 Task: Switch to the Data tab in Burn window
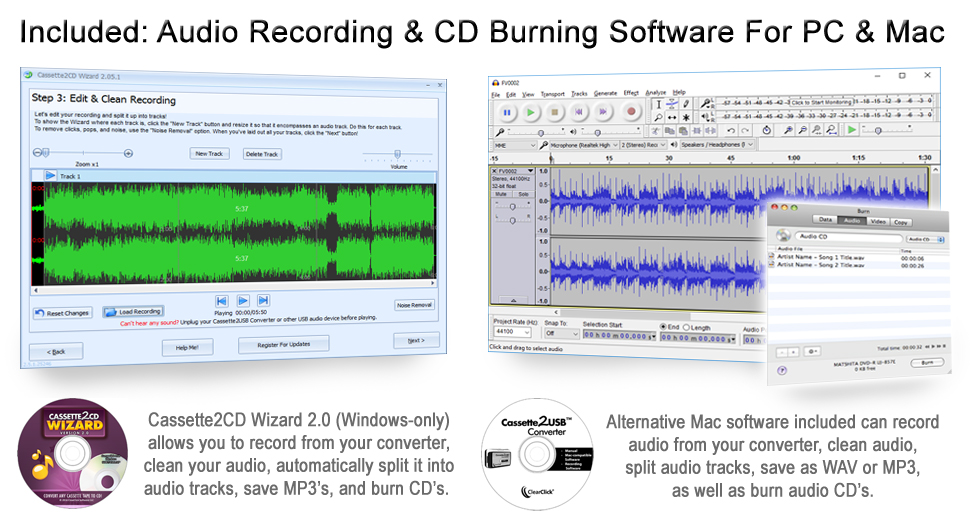[x=825, y=220]
